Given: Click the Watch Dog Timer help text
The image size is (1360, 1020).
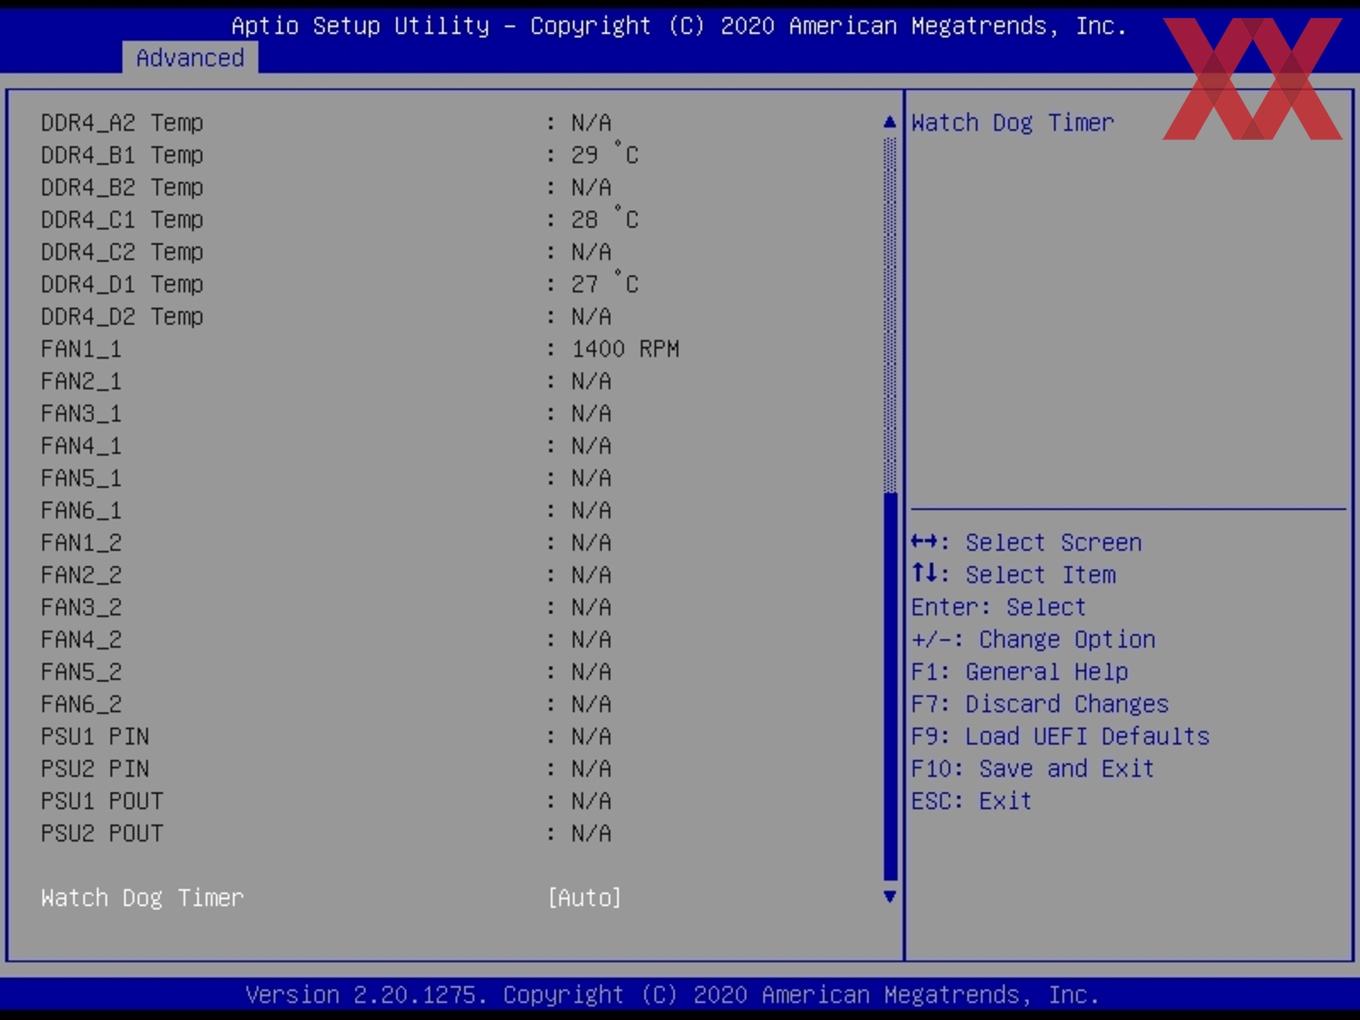Looking at the screenshot, I should coord(1012,123).
